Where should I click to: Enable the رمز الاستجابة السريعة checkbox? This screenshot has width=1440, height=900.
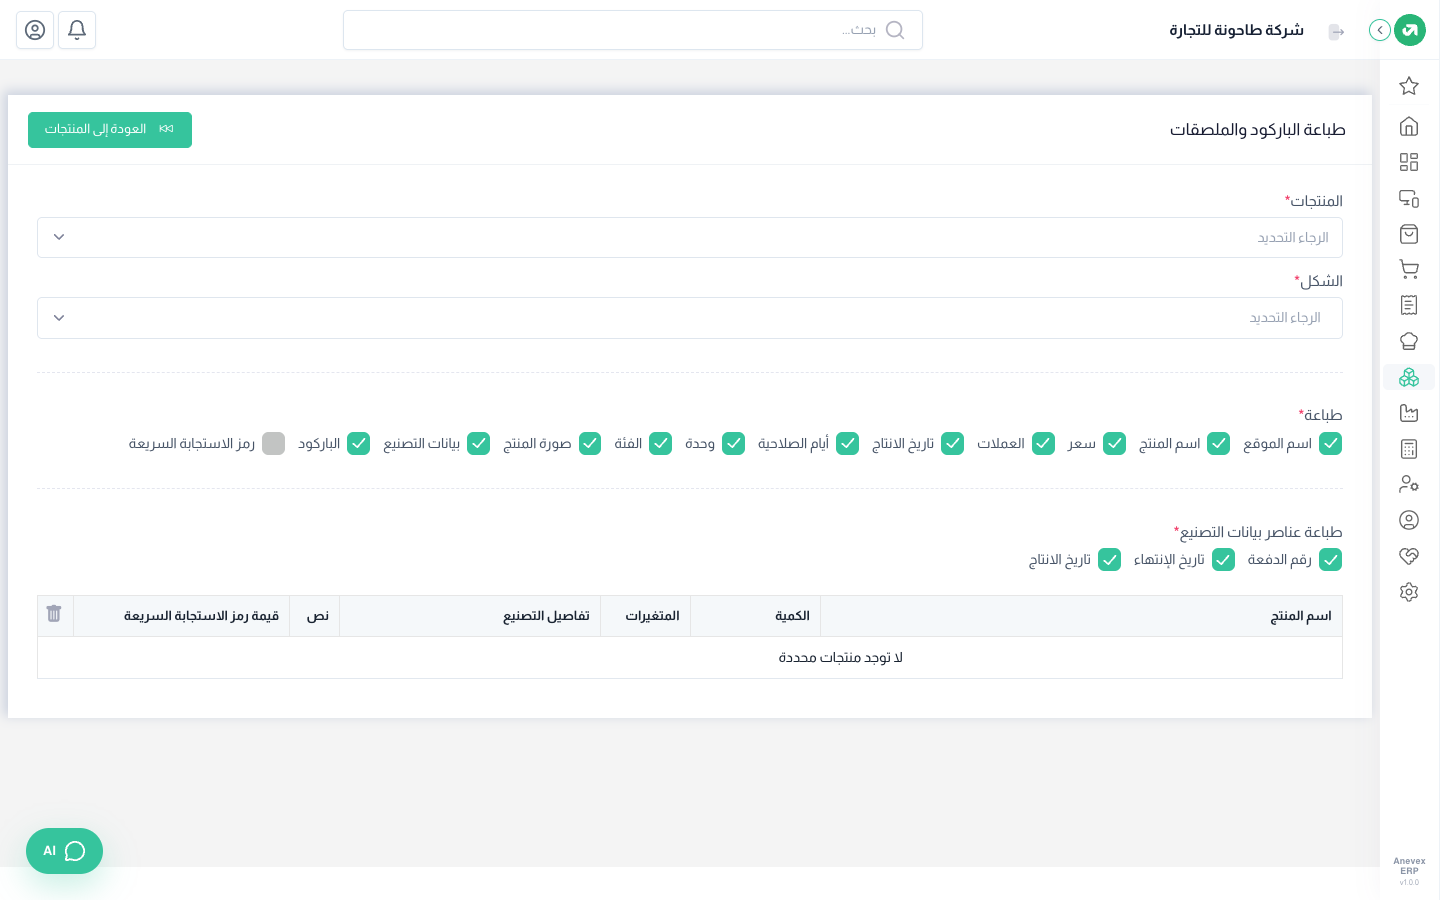point(274,443)
